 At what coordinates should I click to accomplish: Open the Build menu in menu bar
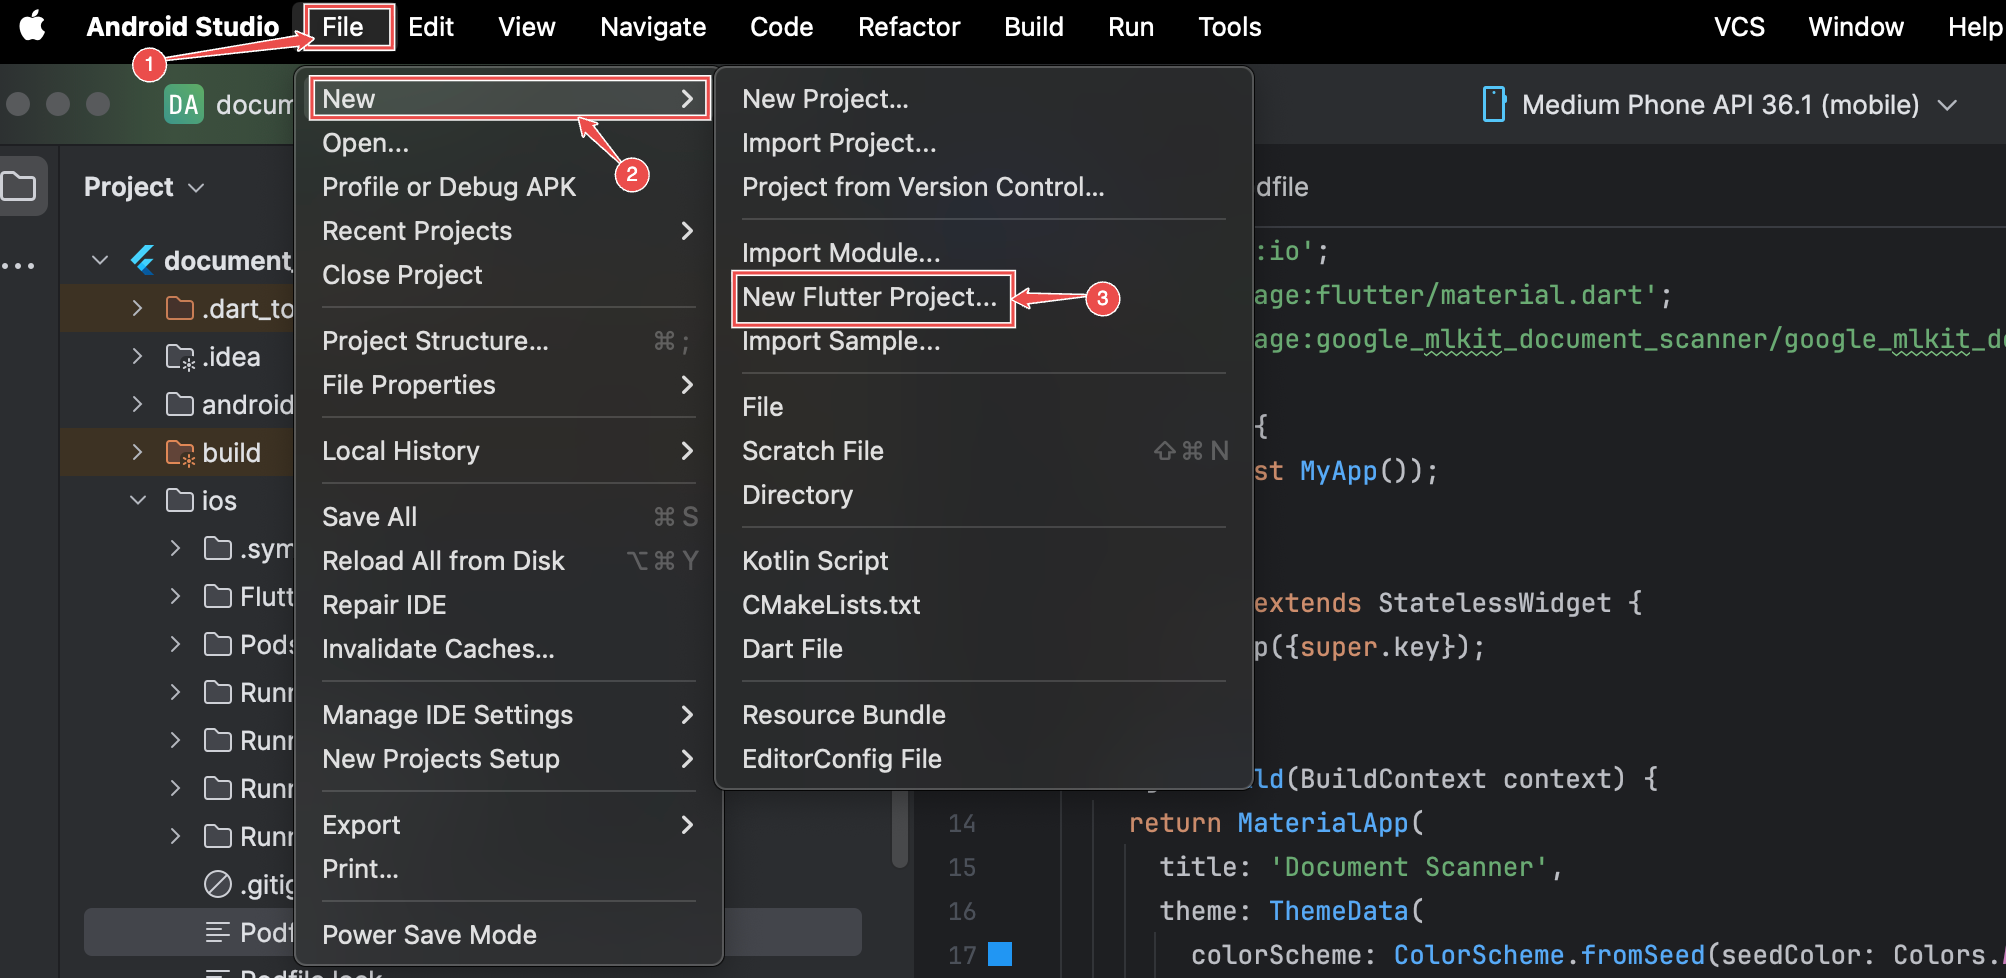(x=1033, y=27)
